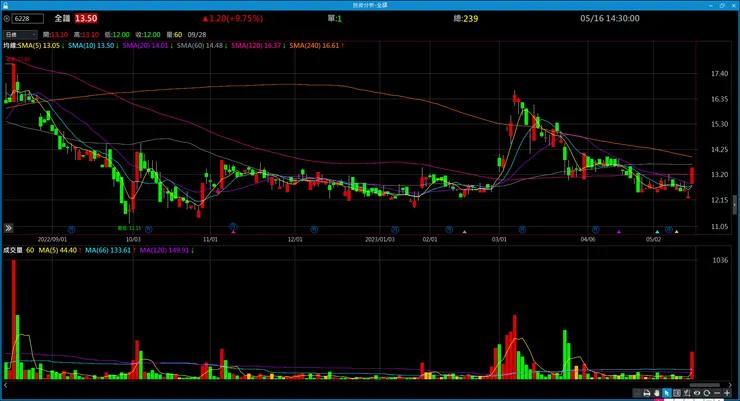Click the last price 13.50 box

click(x=86, y=19)
